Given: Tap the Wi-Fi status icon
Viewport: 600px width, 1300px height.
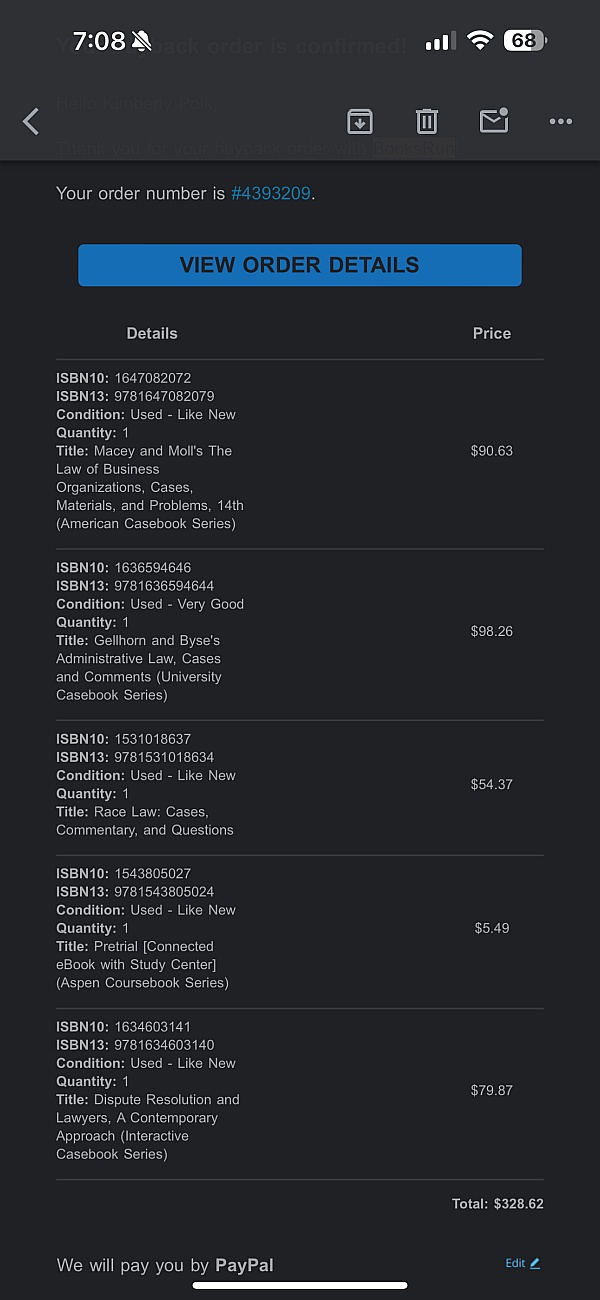Looking at the screenshot, I should (x=481, y=41).
